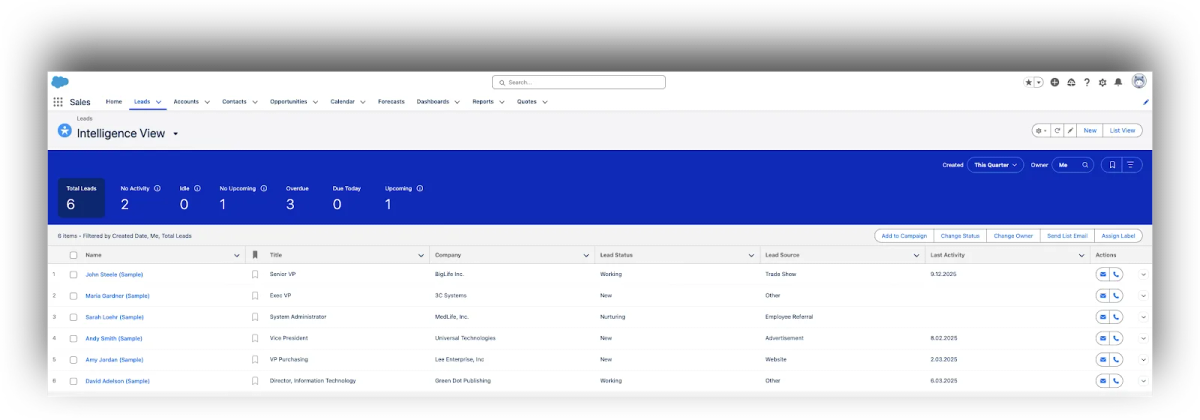
Task: Expand row actions for David Adelson
Action: 1143,381
